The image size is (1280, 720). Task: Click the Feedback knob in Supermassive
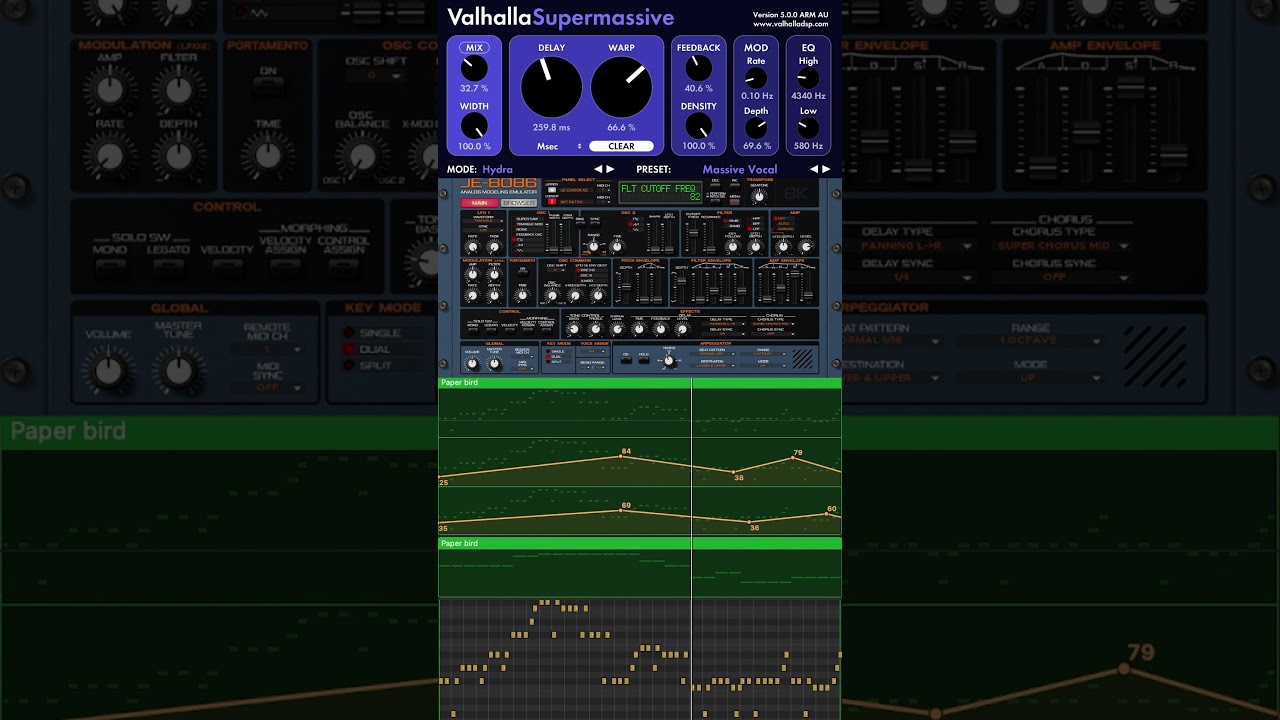(x=698, y=68)
